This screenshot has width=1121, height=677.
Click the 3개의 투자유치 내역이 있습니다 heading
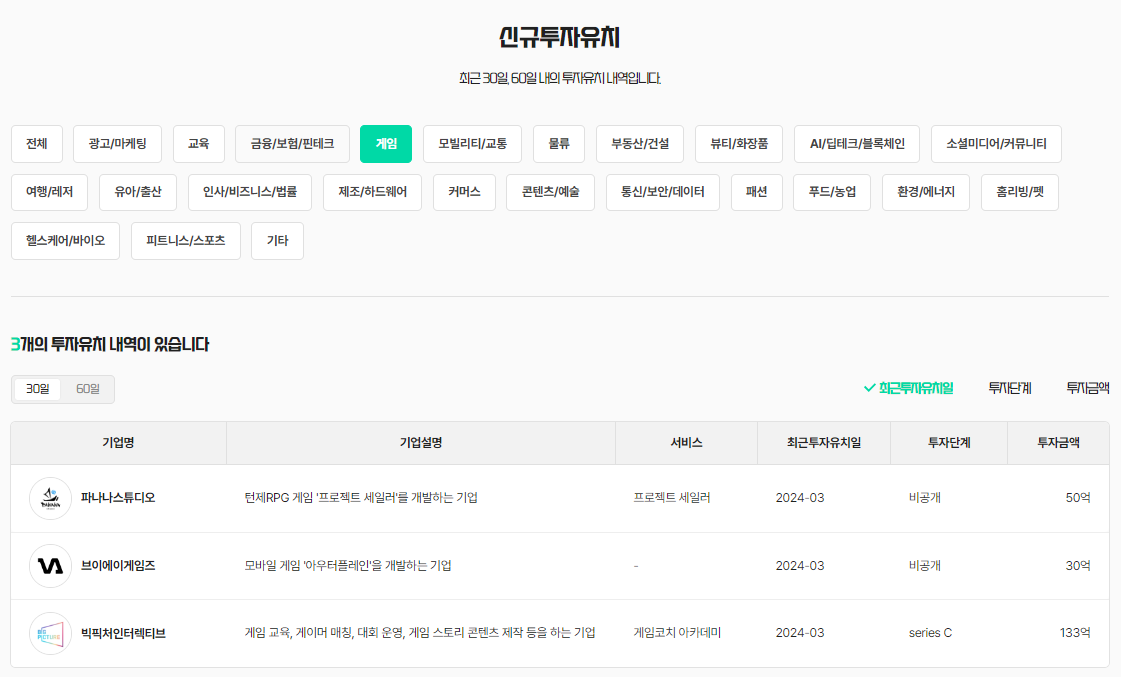[x=110, y=345]
